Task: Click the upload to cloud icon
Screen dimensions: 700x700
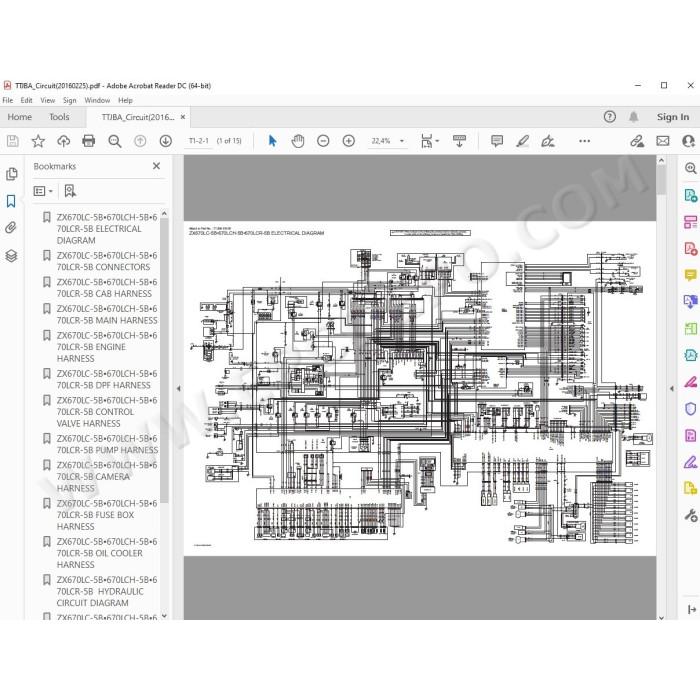Action: (x=63, y=141)
